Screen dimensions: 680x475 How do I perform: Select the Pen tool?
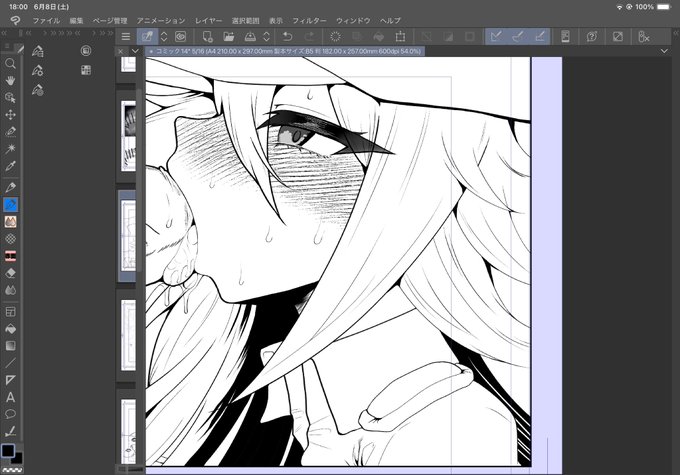pyautogui.click(x=10, y=187)
